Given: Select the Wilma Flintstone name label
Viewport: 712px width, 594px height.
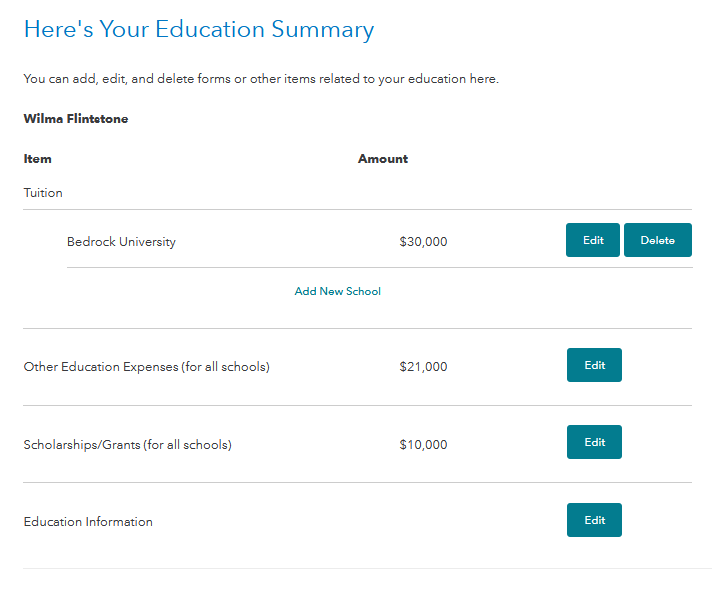Looking at the screenshot, I should tap(76, 119).
